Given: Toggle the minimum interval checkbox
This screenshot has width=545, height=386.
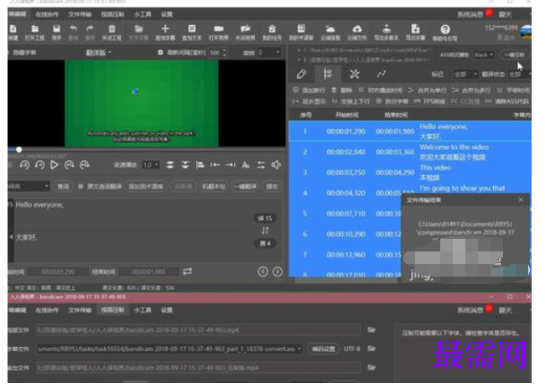Looking at the screenshot, I should click(160, 52).
